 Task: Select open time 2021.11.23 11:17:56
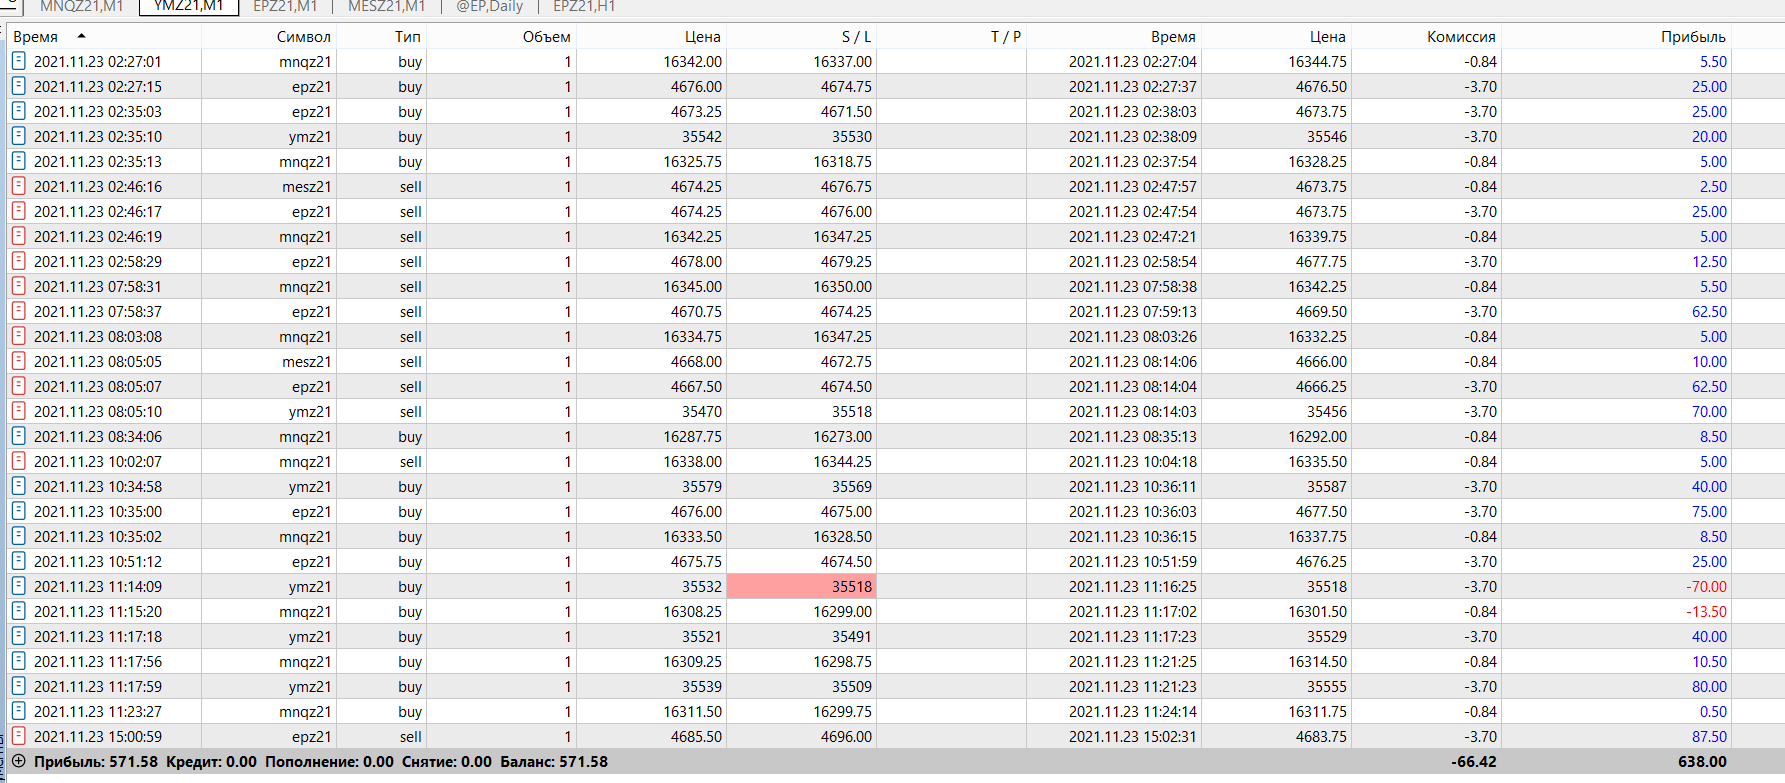[x=98, y=662]
